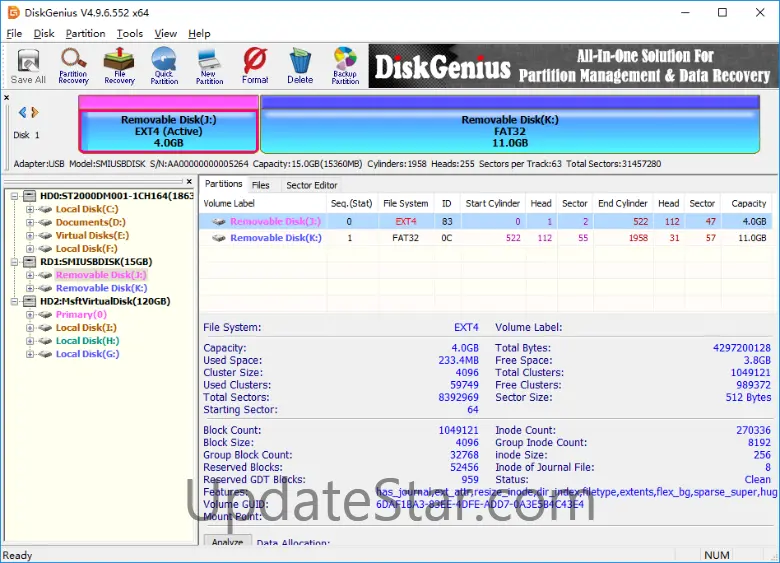Close the disk map pane

pyautogui.click(x=7, y=99)
